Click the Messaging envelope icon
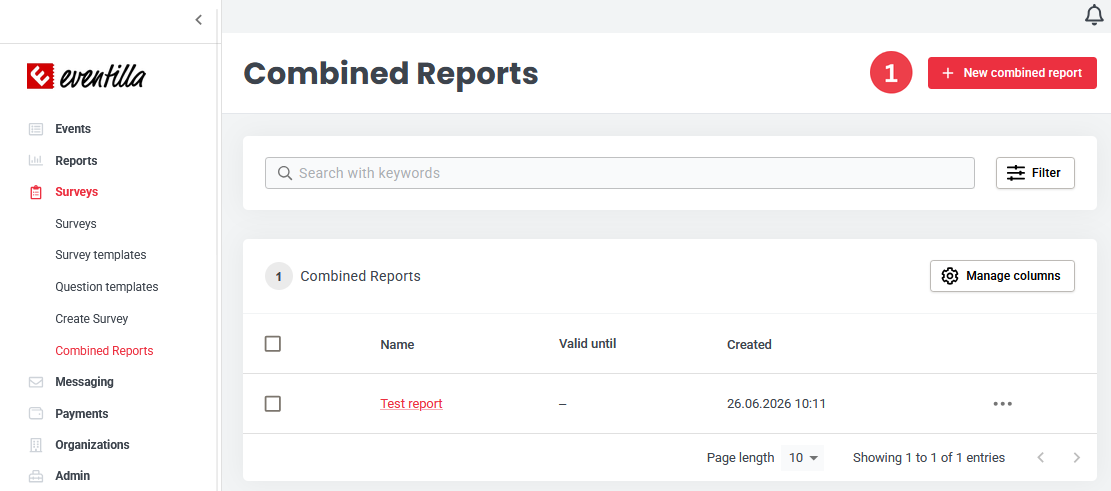1111x491 pixels. 35,382
